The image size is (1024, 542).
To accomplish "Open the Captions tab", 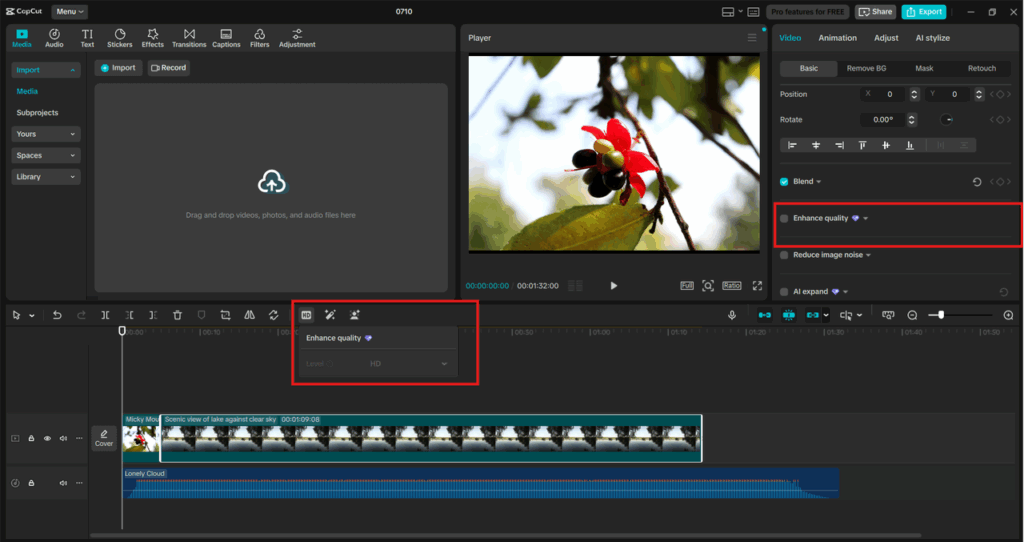I will pos(226,38).
